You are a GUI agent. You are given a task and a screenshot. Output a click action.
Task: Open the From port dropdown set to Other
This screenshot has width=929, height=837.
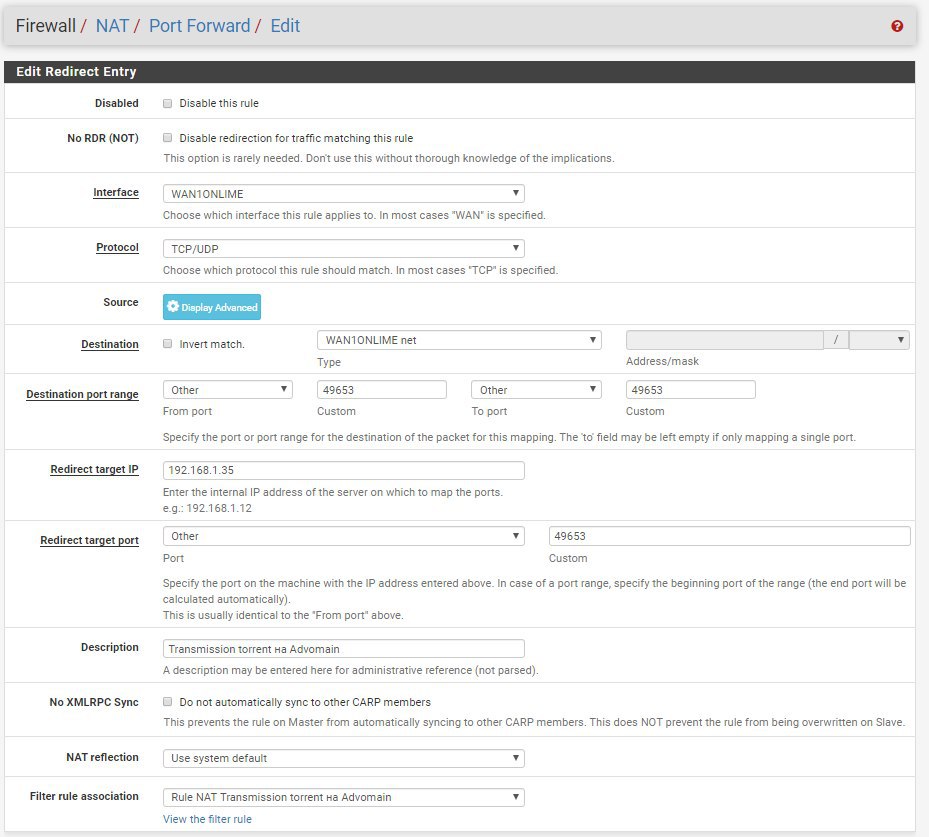228,390
